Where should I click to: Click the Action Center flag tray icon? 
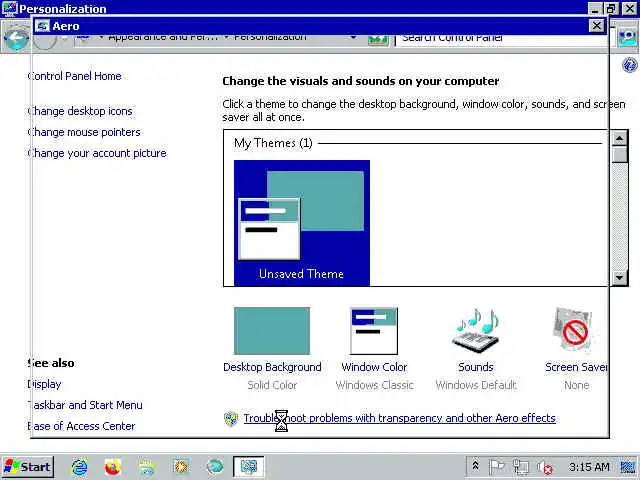click(497, 467)
